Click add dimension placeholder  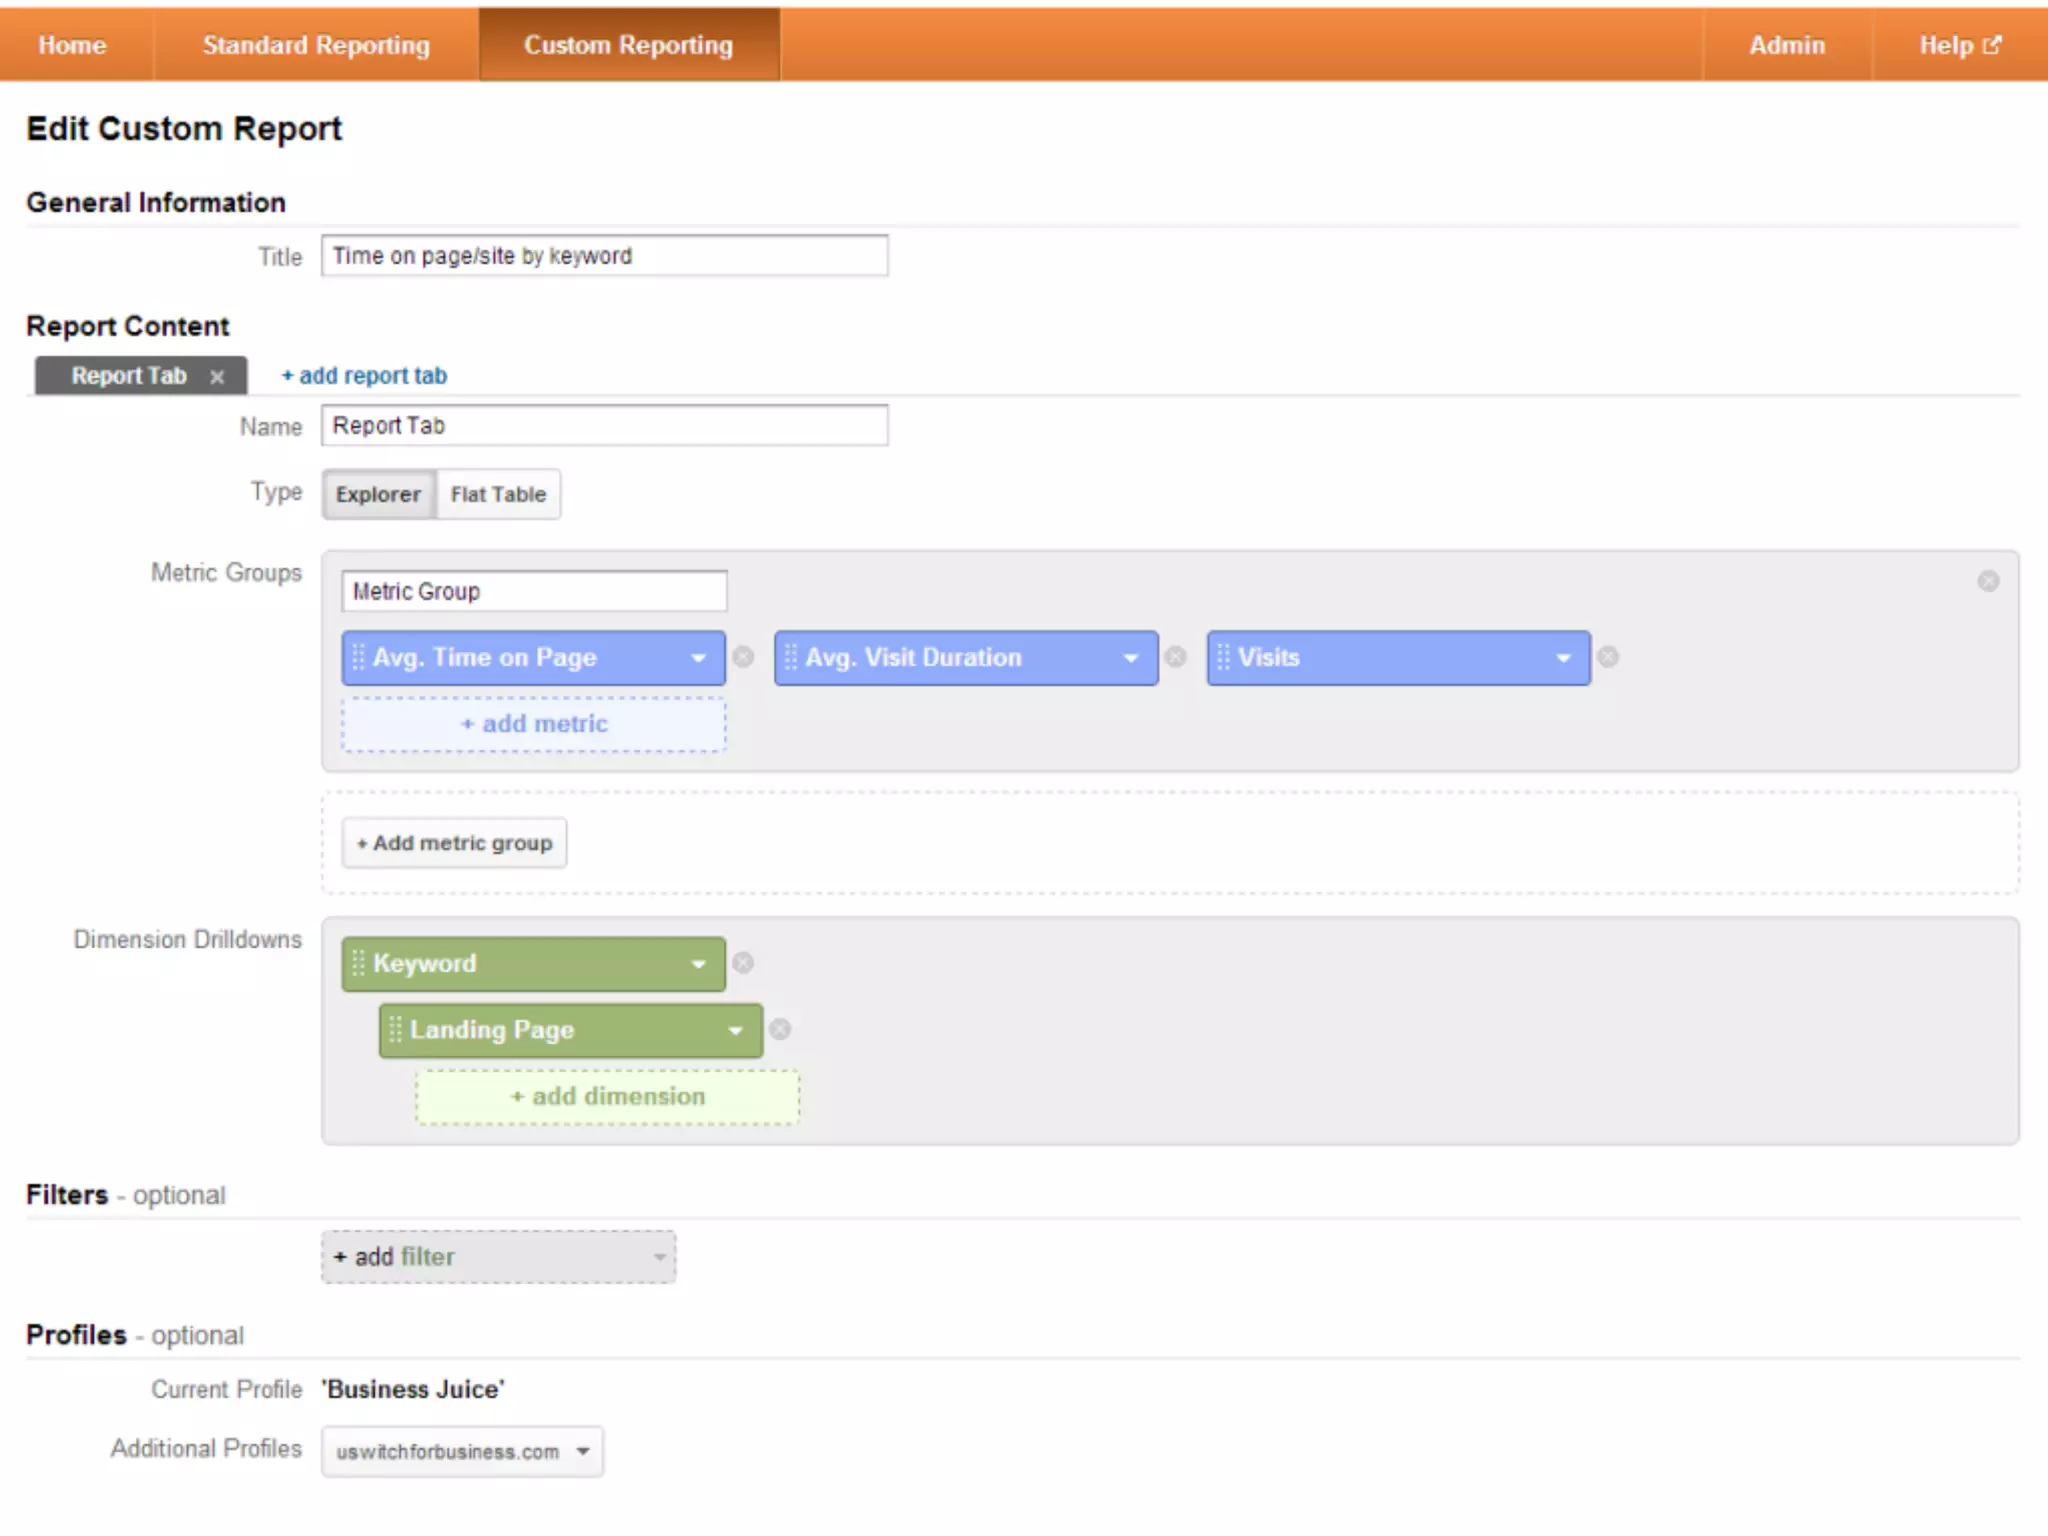pyautogui.click(x=607, y=1097)
